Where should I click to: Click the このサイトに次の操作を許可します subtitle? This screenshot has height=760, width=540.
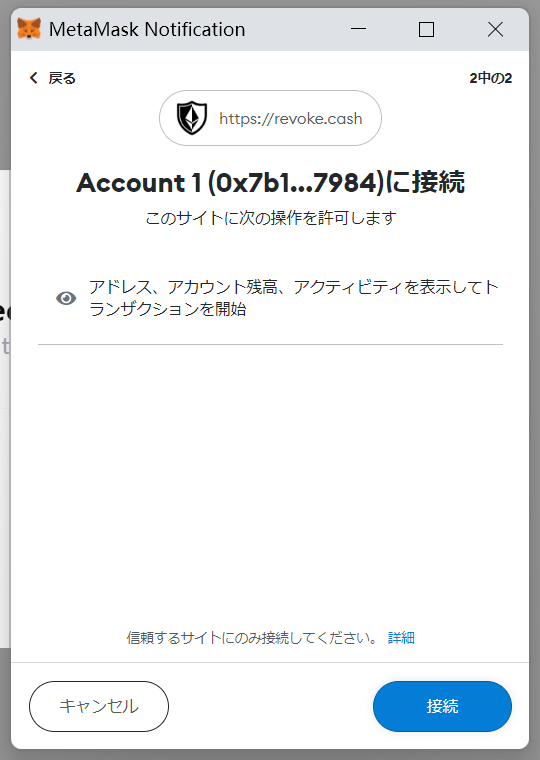pos(270,218)
